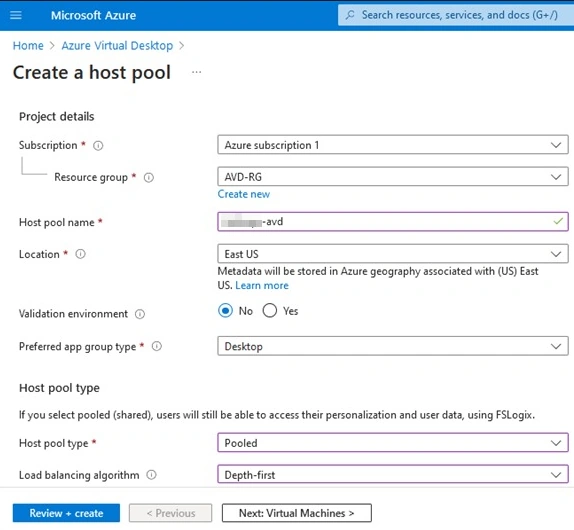The image size is (574, 530).
Task: Open the Host pool type Pooled dropdown
Action: [393, 443]
